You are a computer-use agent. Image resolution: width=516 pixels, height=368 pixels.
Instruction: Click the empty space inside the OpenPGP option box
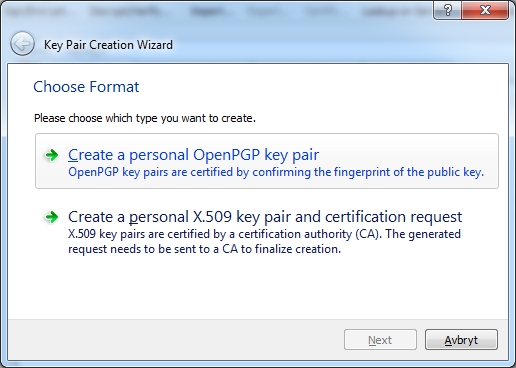[410, 152]
